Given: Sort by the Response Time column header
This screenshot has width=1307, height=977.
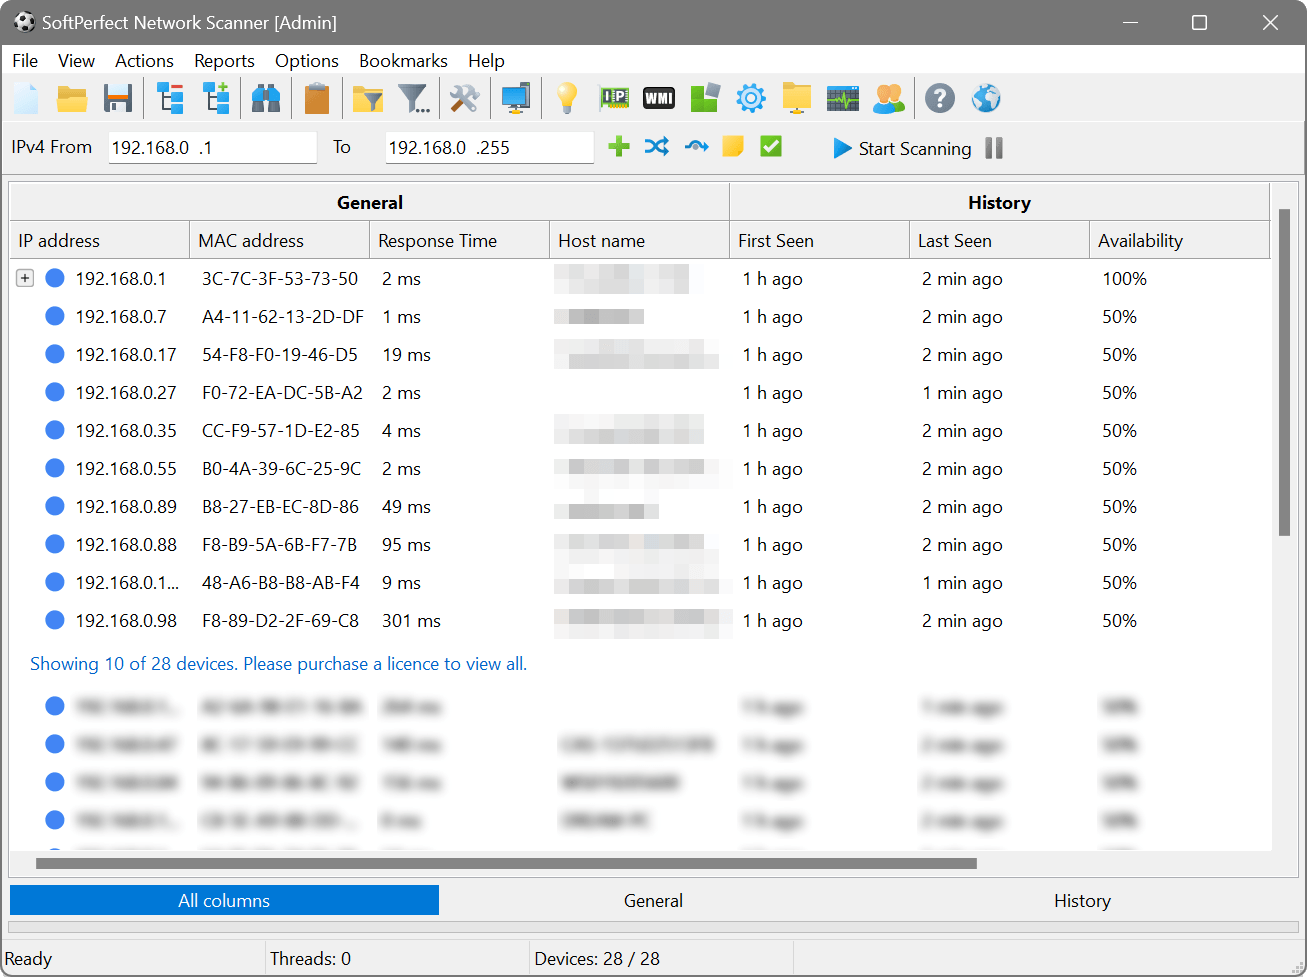Looking at the screenshot, I should pyautogui.click(x=460, y=240).
